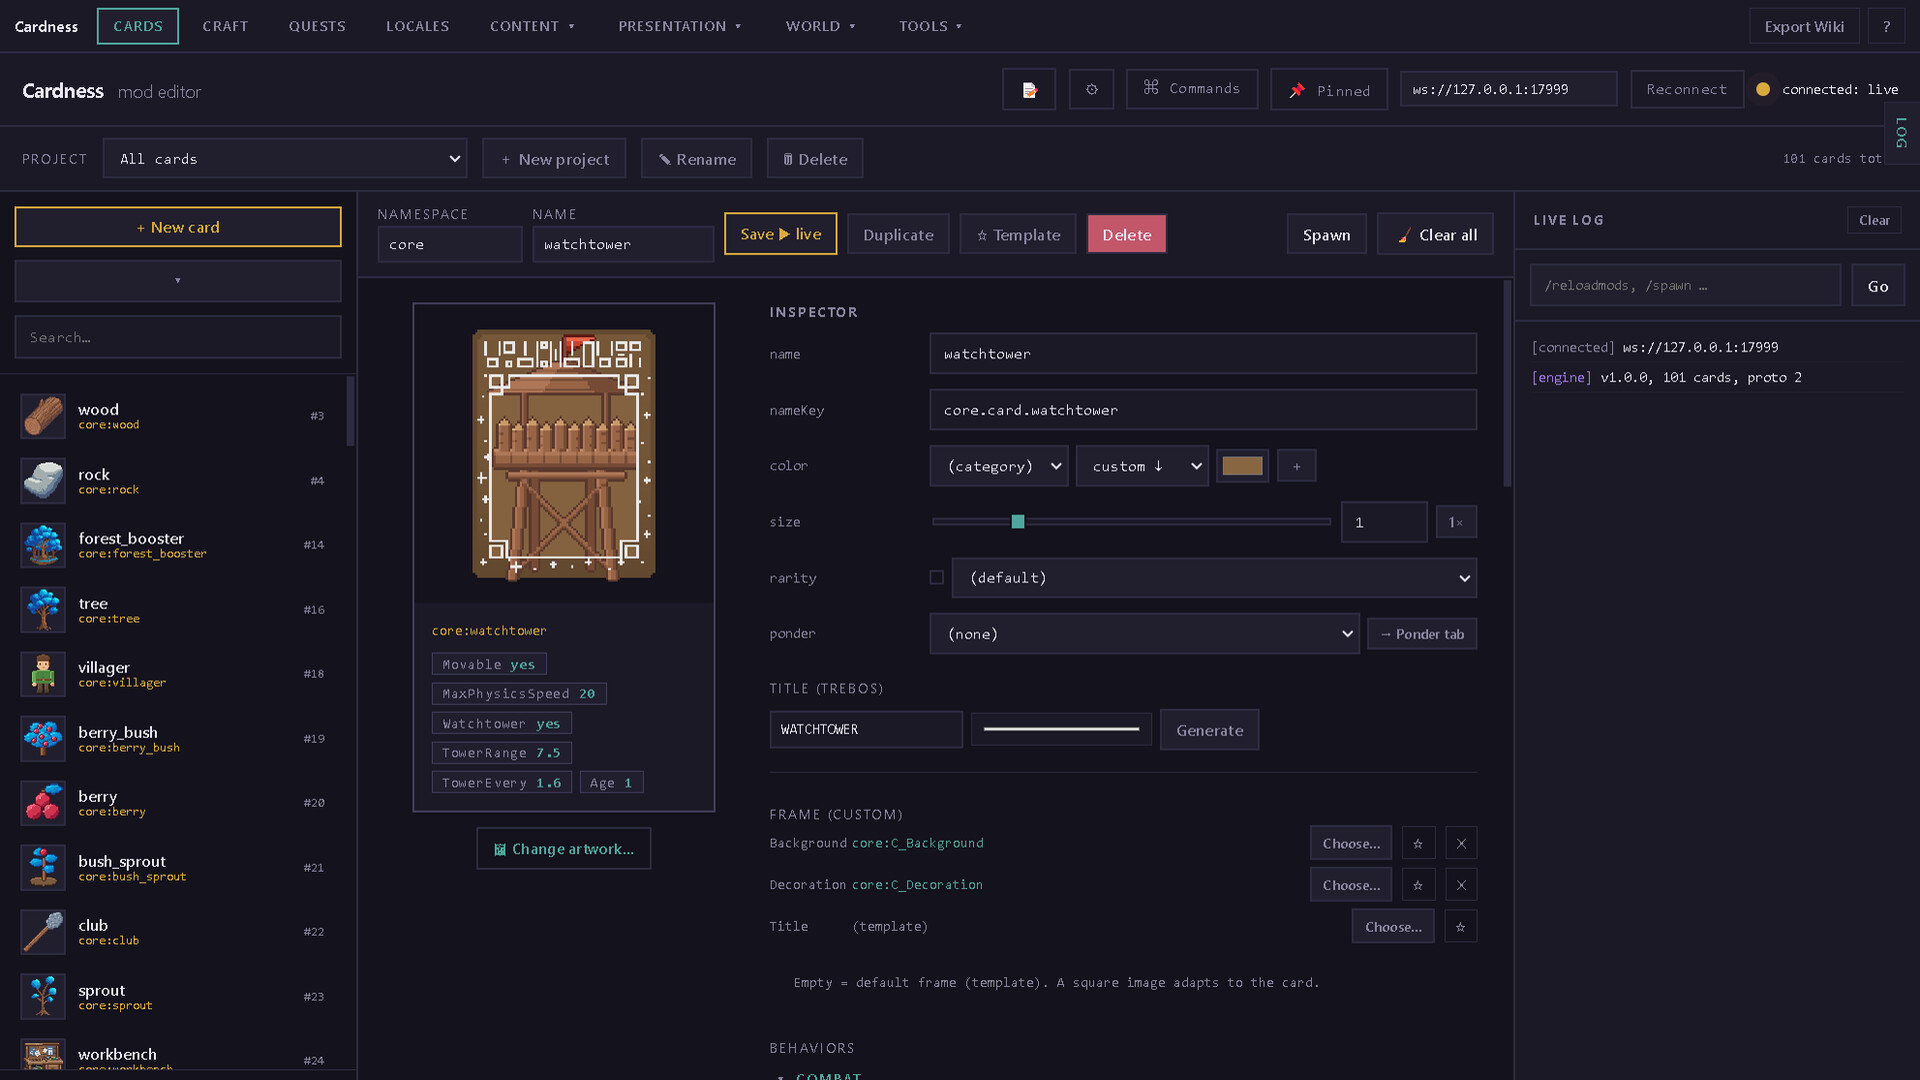The height and width of the screenshot is (1080, 1920).
Task: Open settings gear icon in header
Action: point(1091,90)
